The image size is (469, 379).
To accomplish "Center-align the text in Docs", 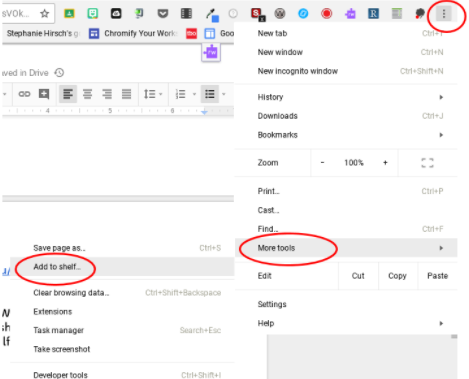I will click(87, 94).
